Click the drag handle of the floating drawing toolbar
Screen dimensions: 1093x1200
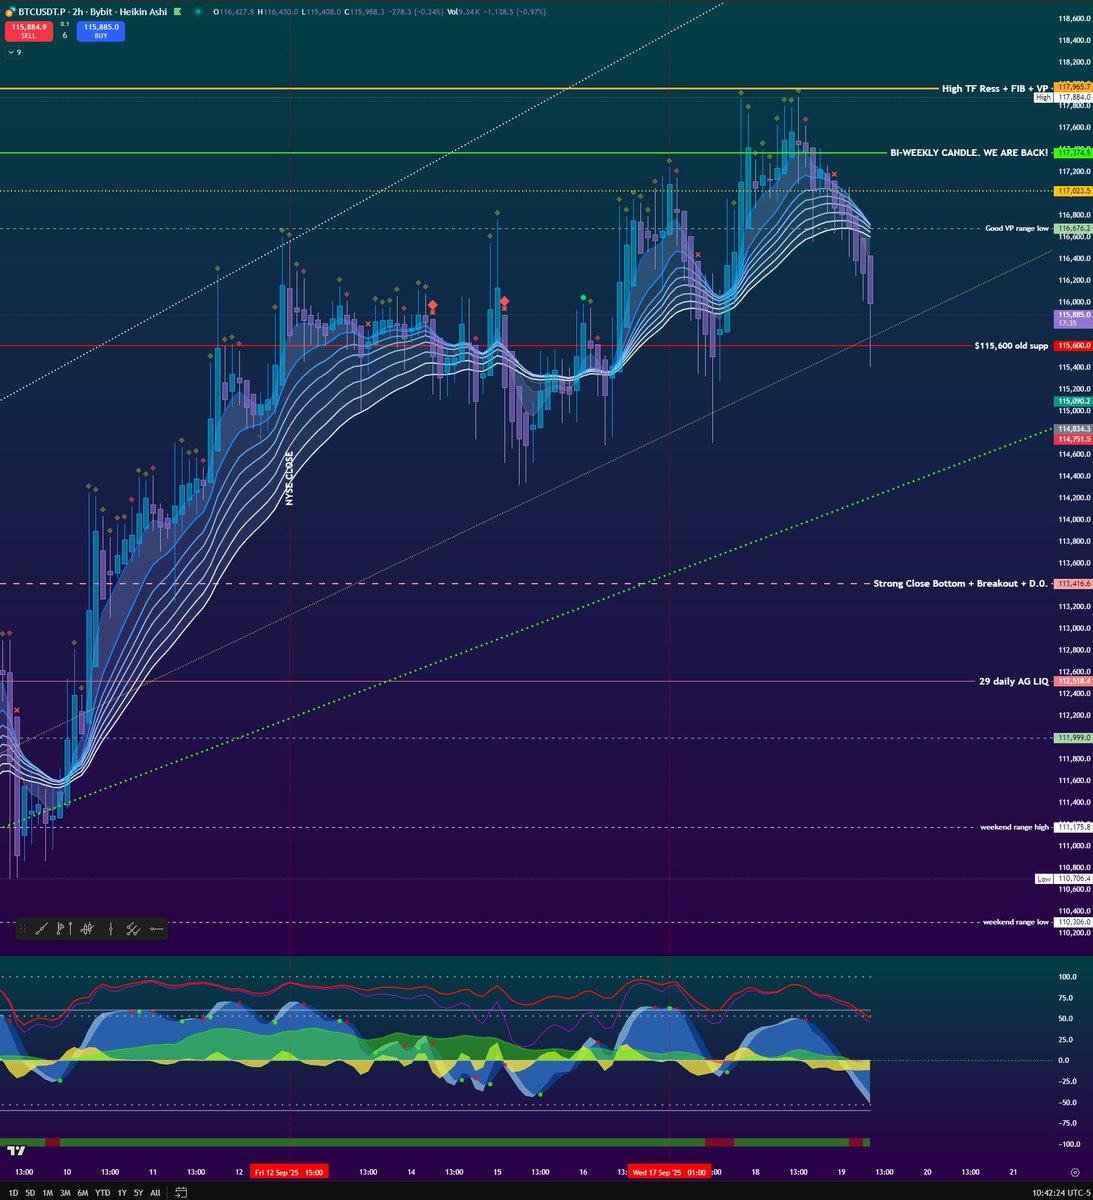tap(23, 928)
